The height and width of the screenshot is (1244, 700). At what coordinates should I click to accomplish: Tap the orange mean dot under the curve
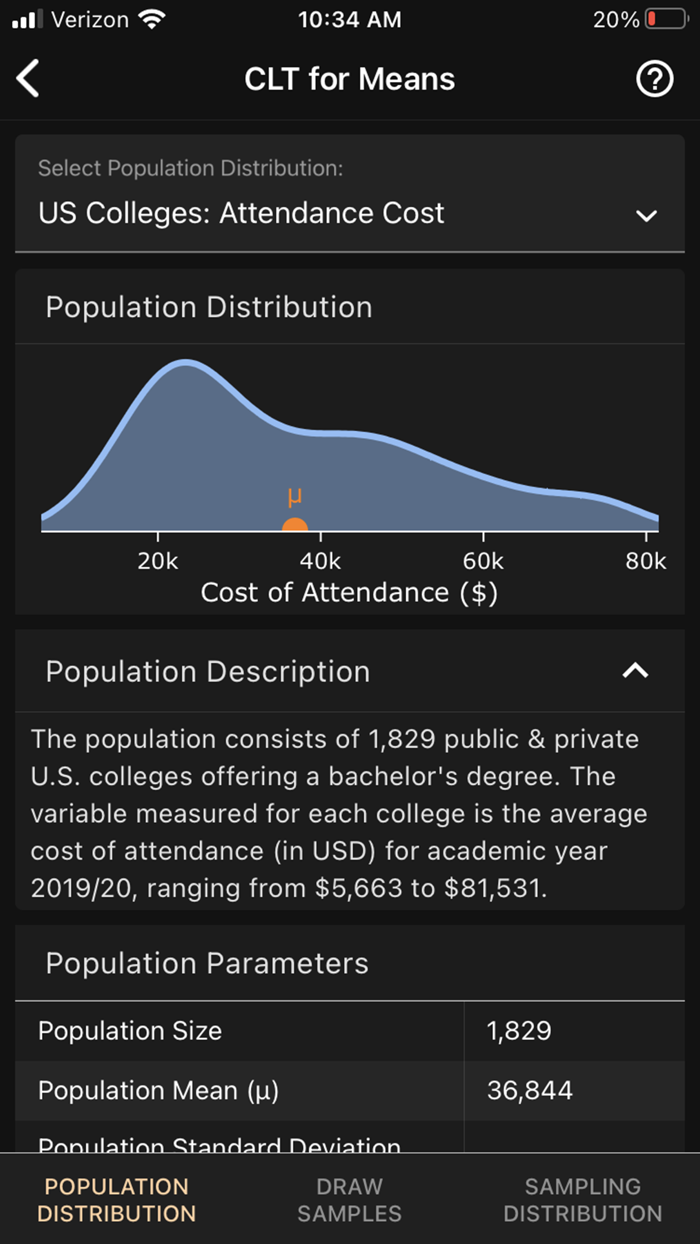(297, 522)
